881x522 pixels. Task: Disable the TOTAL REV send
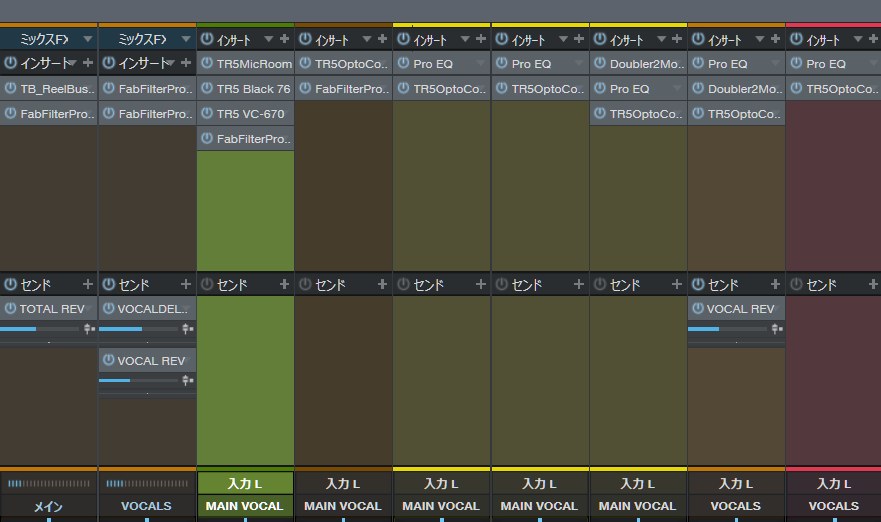tap(10, 308)
